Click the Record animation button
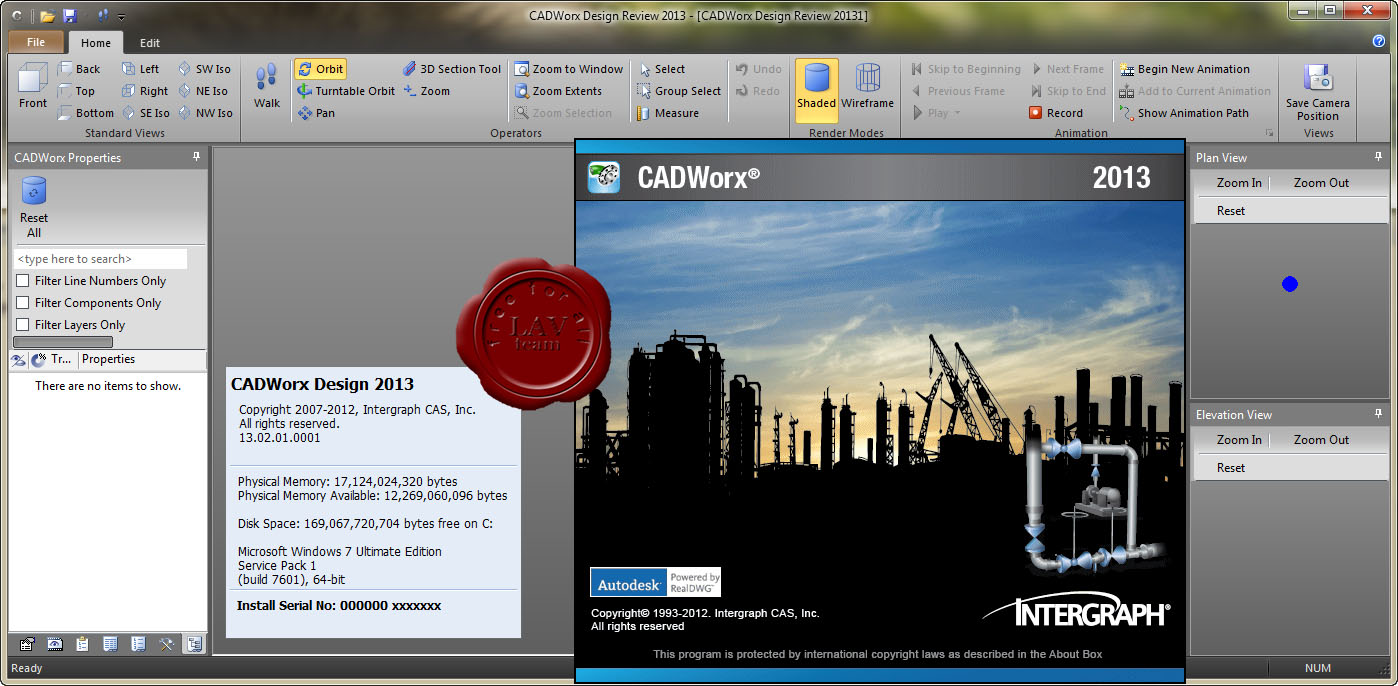This screenshot has height=686, width=1398. click(x=1056, y=113)
